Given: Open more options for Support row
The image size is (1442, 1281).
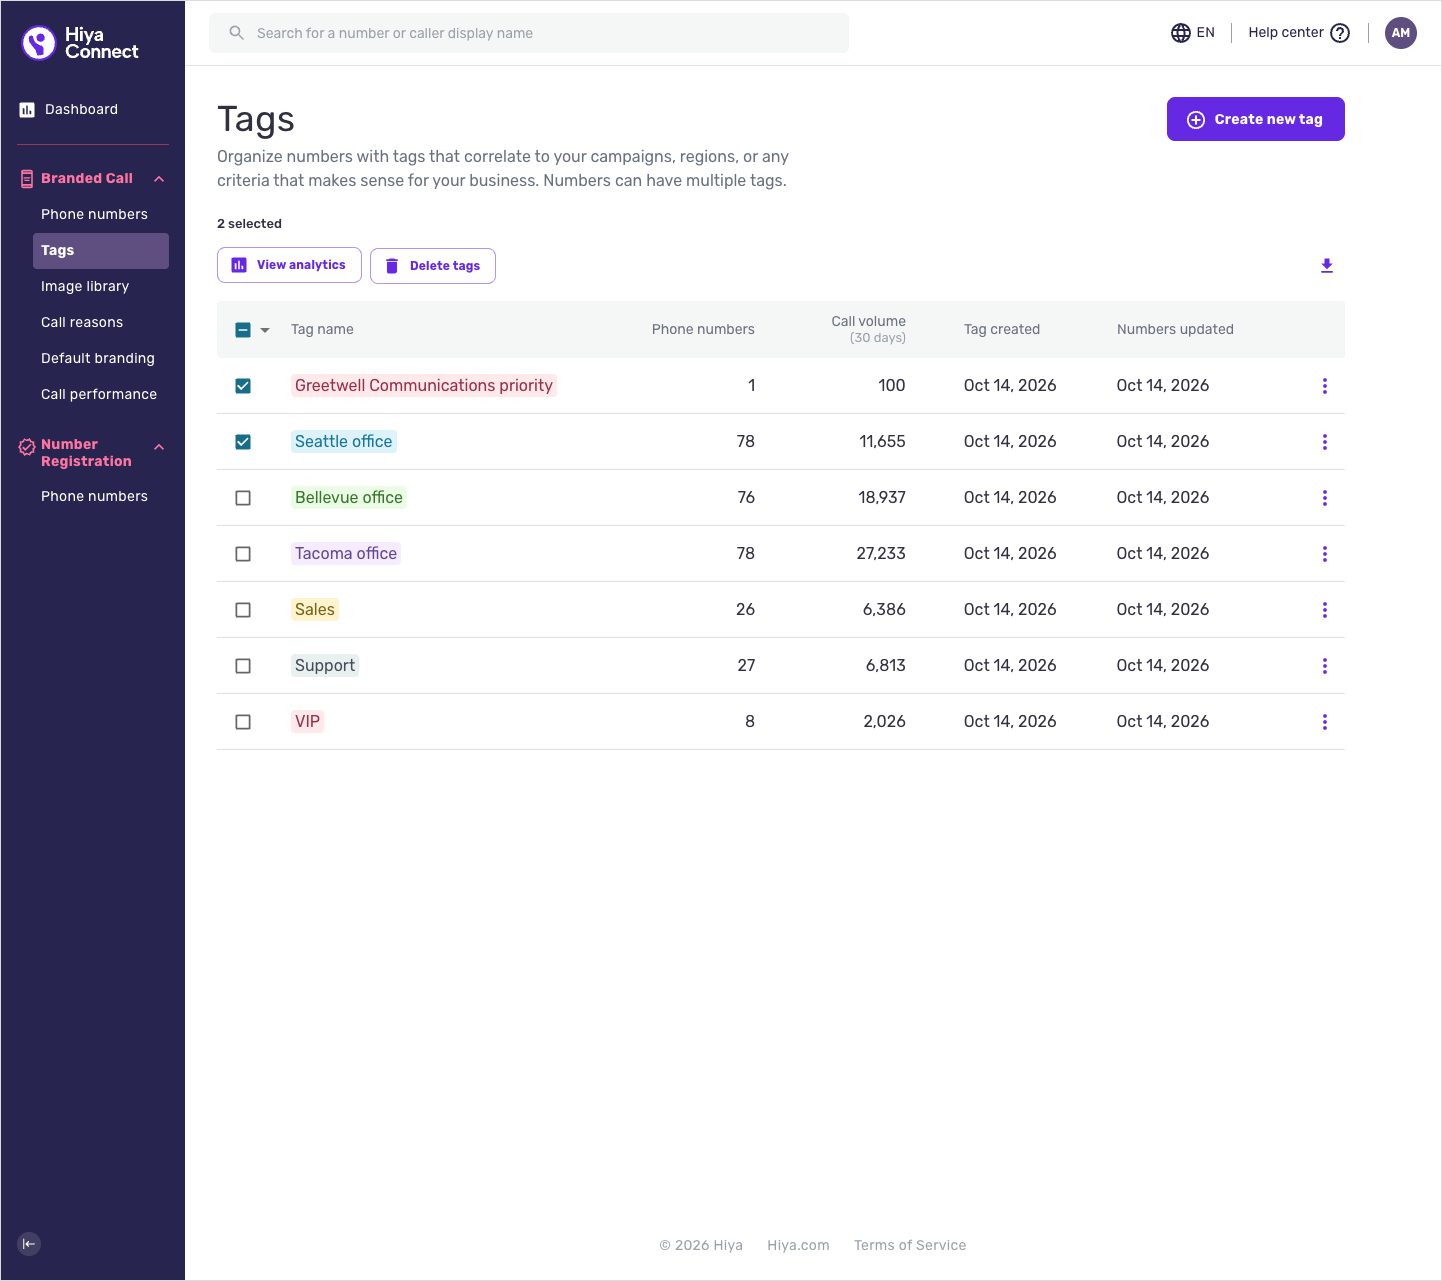Looking at the screenshot, I should coord(1325,666).
